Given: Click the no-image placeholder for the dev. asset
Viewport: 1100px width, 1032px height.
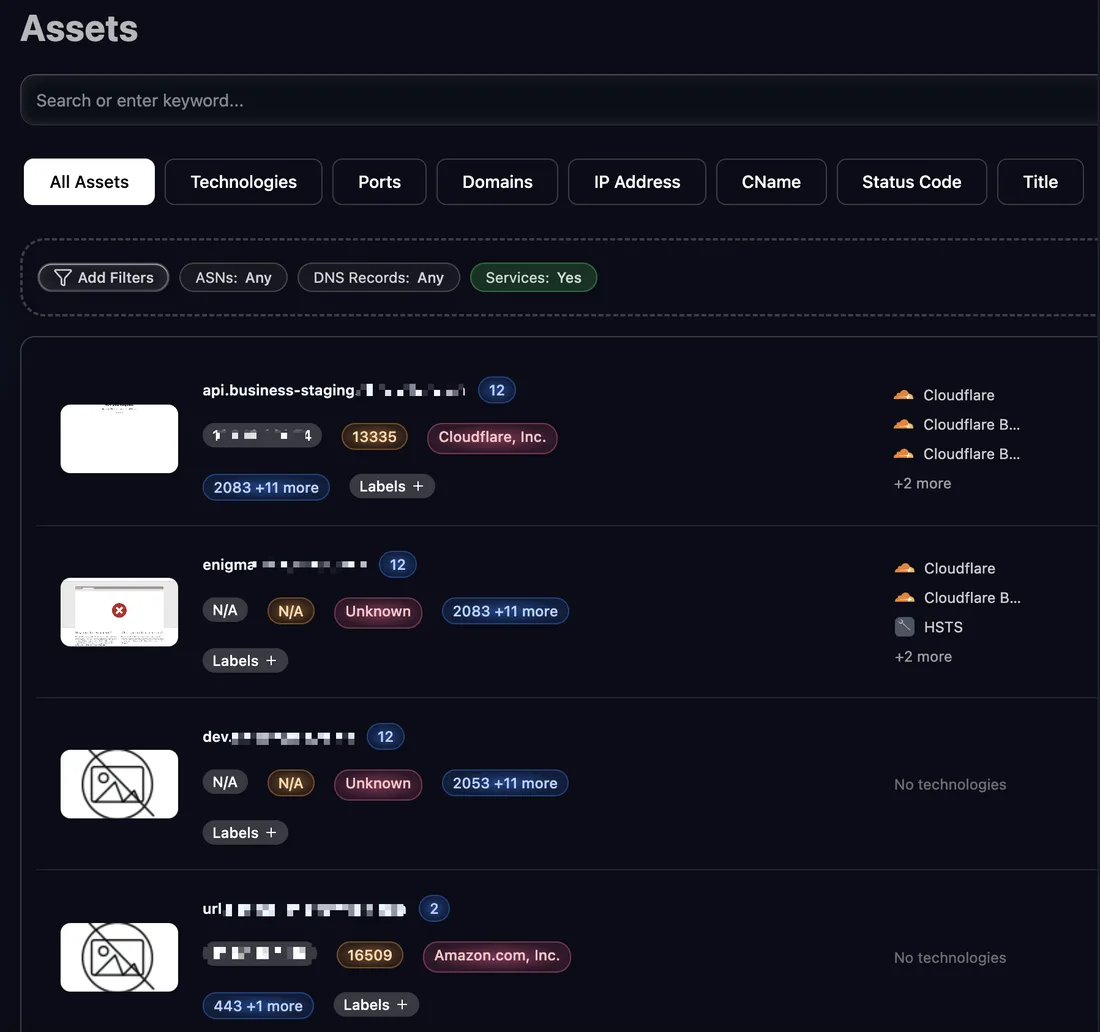Looking at the screenshot, I should 119,784.
